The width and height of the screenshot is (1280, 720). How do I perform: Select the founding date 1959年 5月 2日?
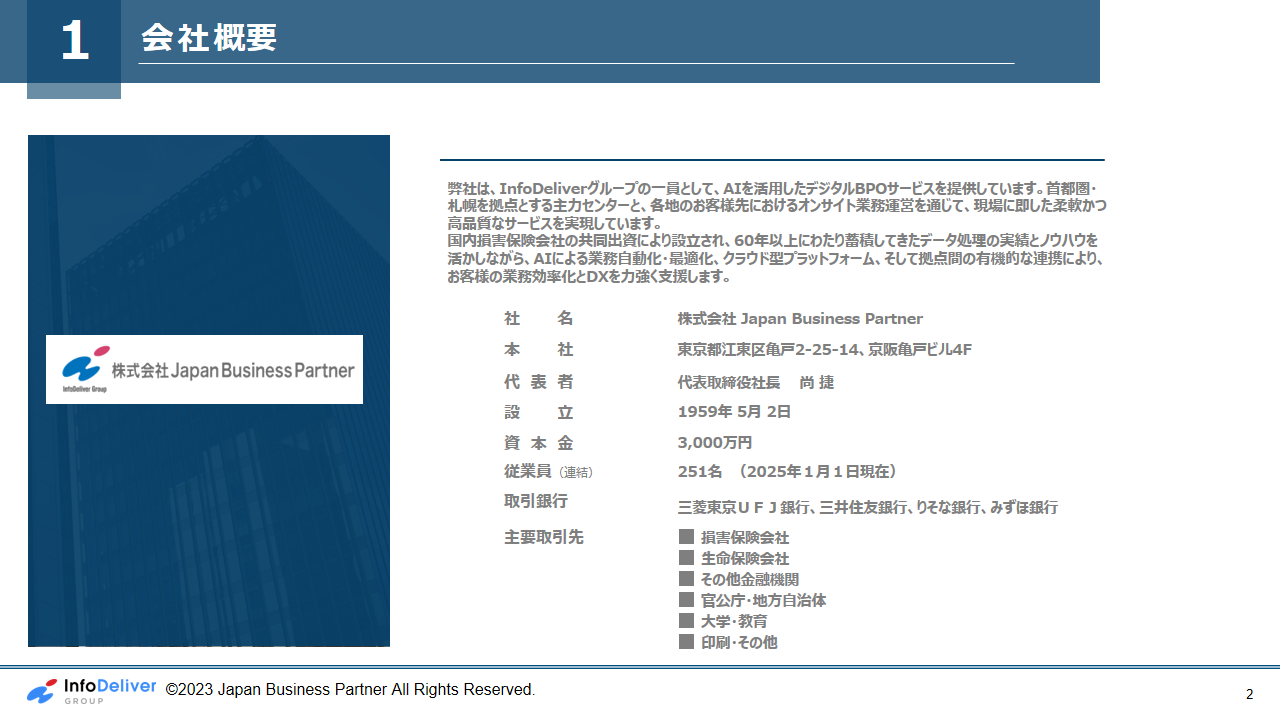click(734, 412)
